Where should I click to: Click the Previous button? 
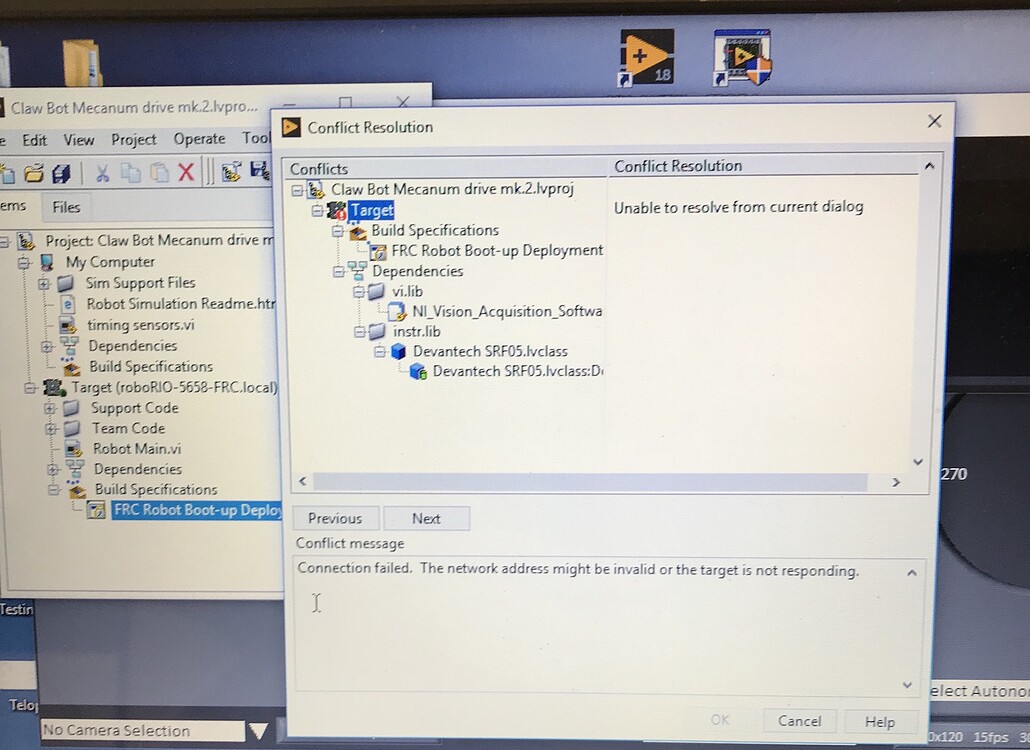335,519
